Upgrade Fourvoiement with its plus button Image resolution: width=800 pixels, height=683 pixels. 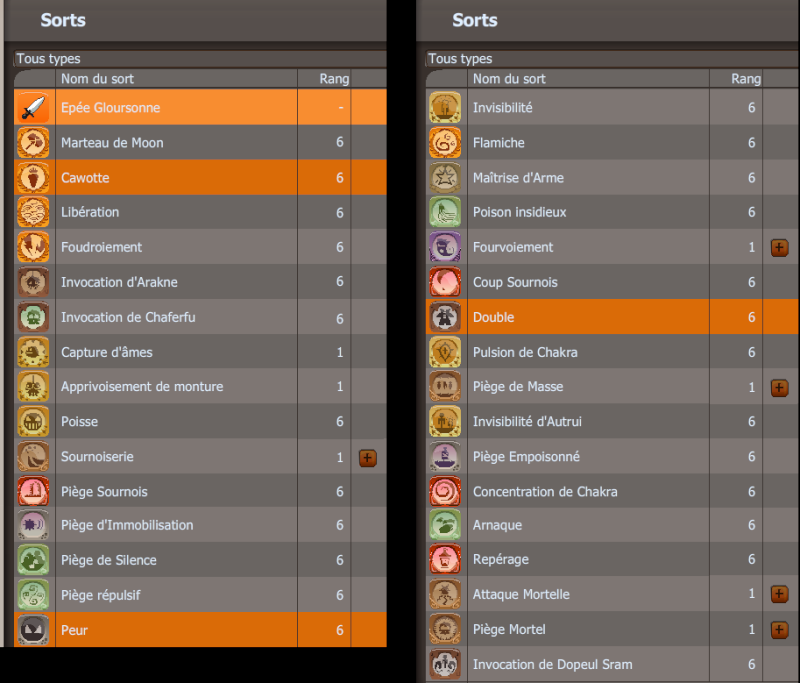point(779,248)
